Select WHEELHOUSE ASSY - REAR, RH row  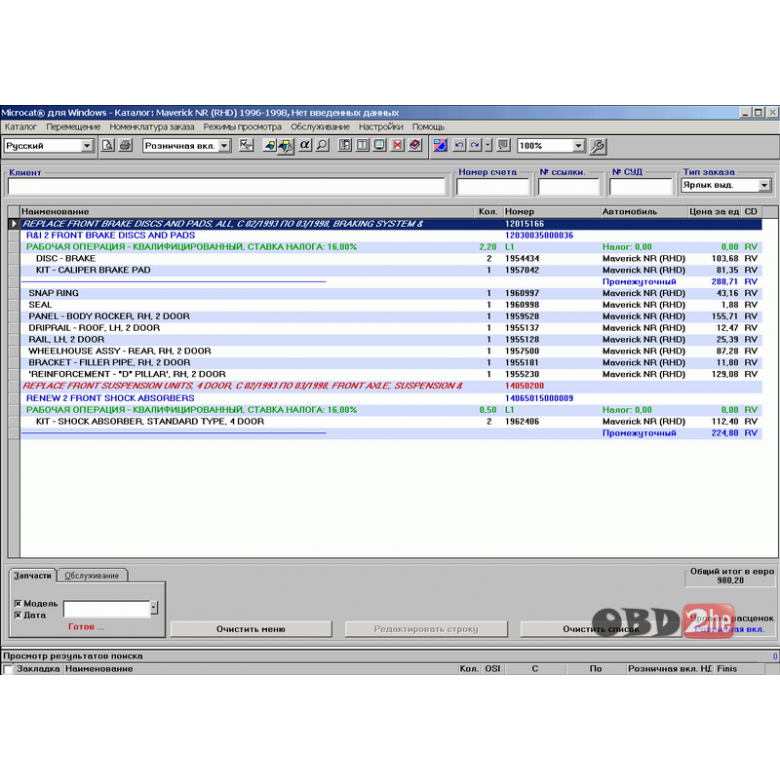(x=391, y=351)
